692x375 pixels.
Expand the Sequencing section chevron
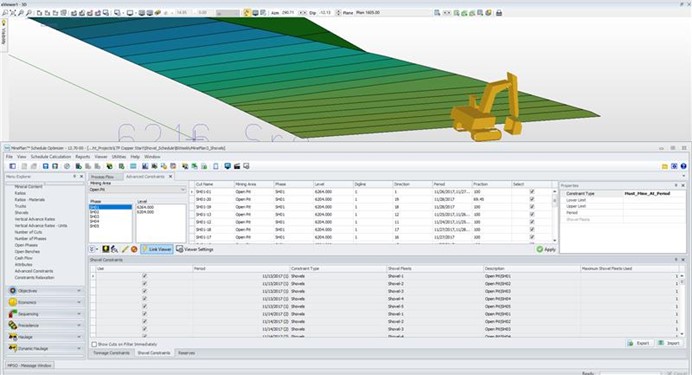point(79,314)
